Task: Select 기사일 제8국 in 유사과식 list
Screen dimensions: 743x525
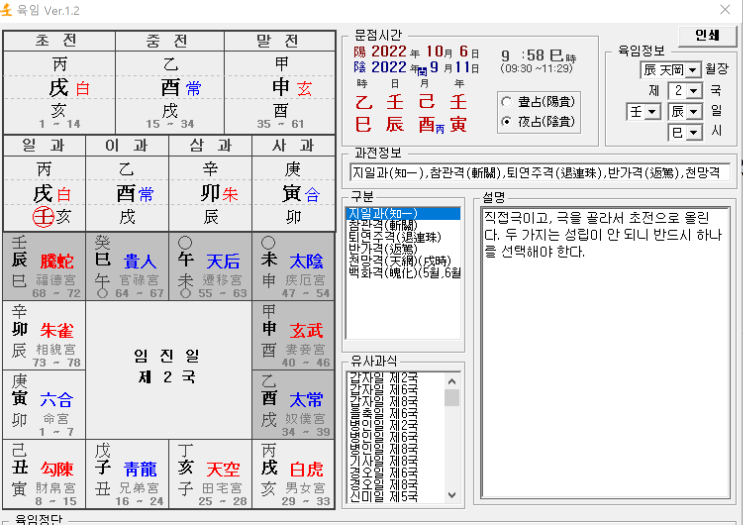Action: [x=384, y=461]
